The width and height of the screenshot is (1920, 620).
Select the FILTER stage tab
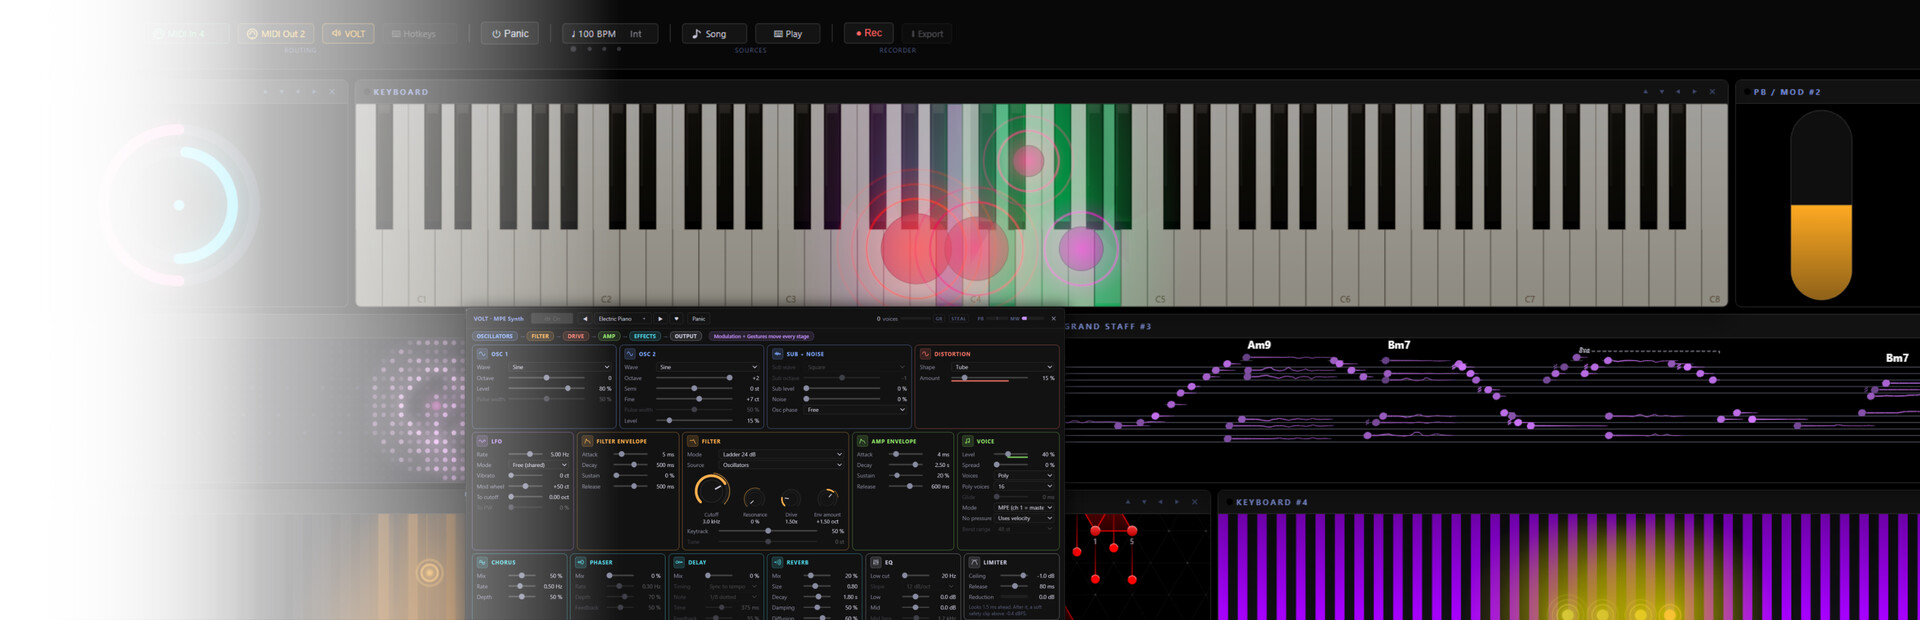[x=540, y=336]
